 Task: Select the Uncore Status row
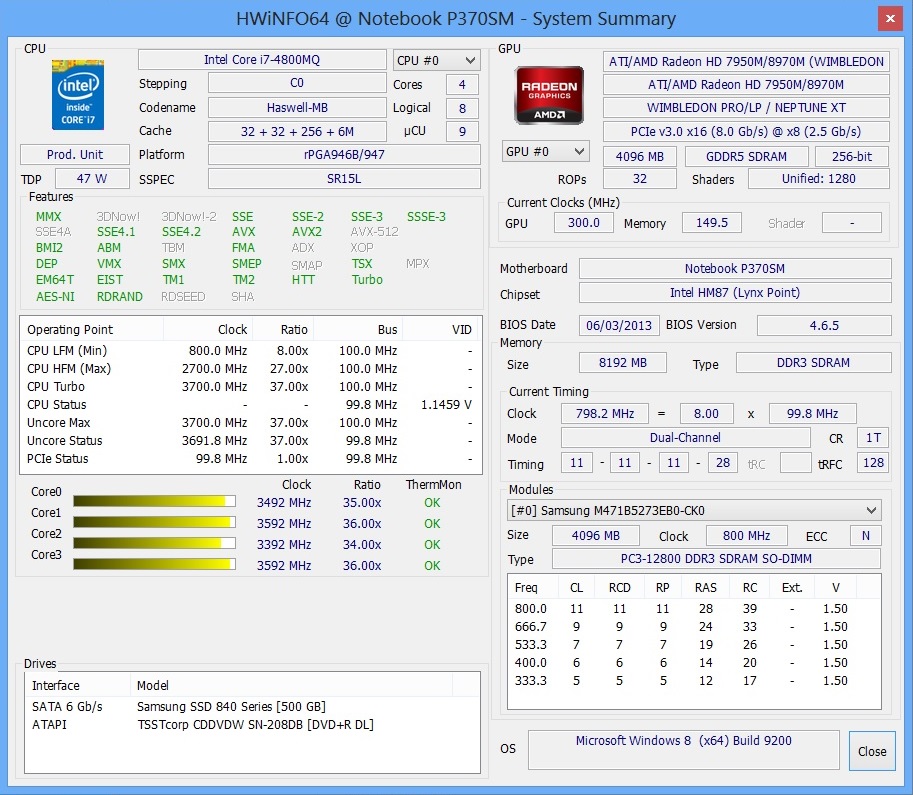pos(250,441)
